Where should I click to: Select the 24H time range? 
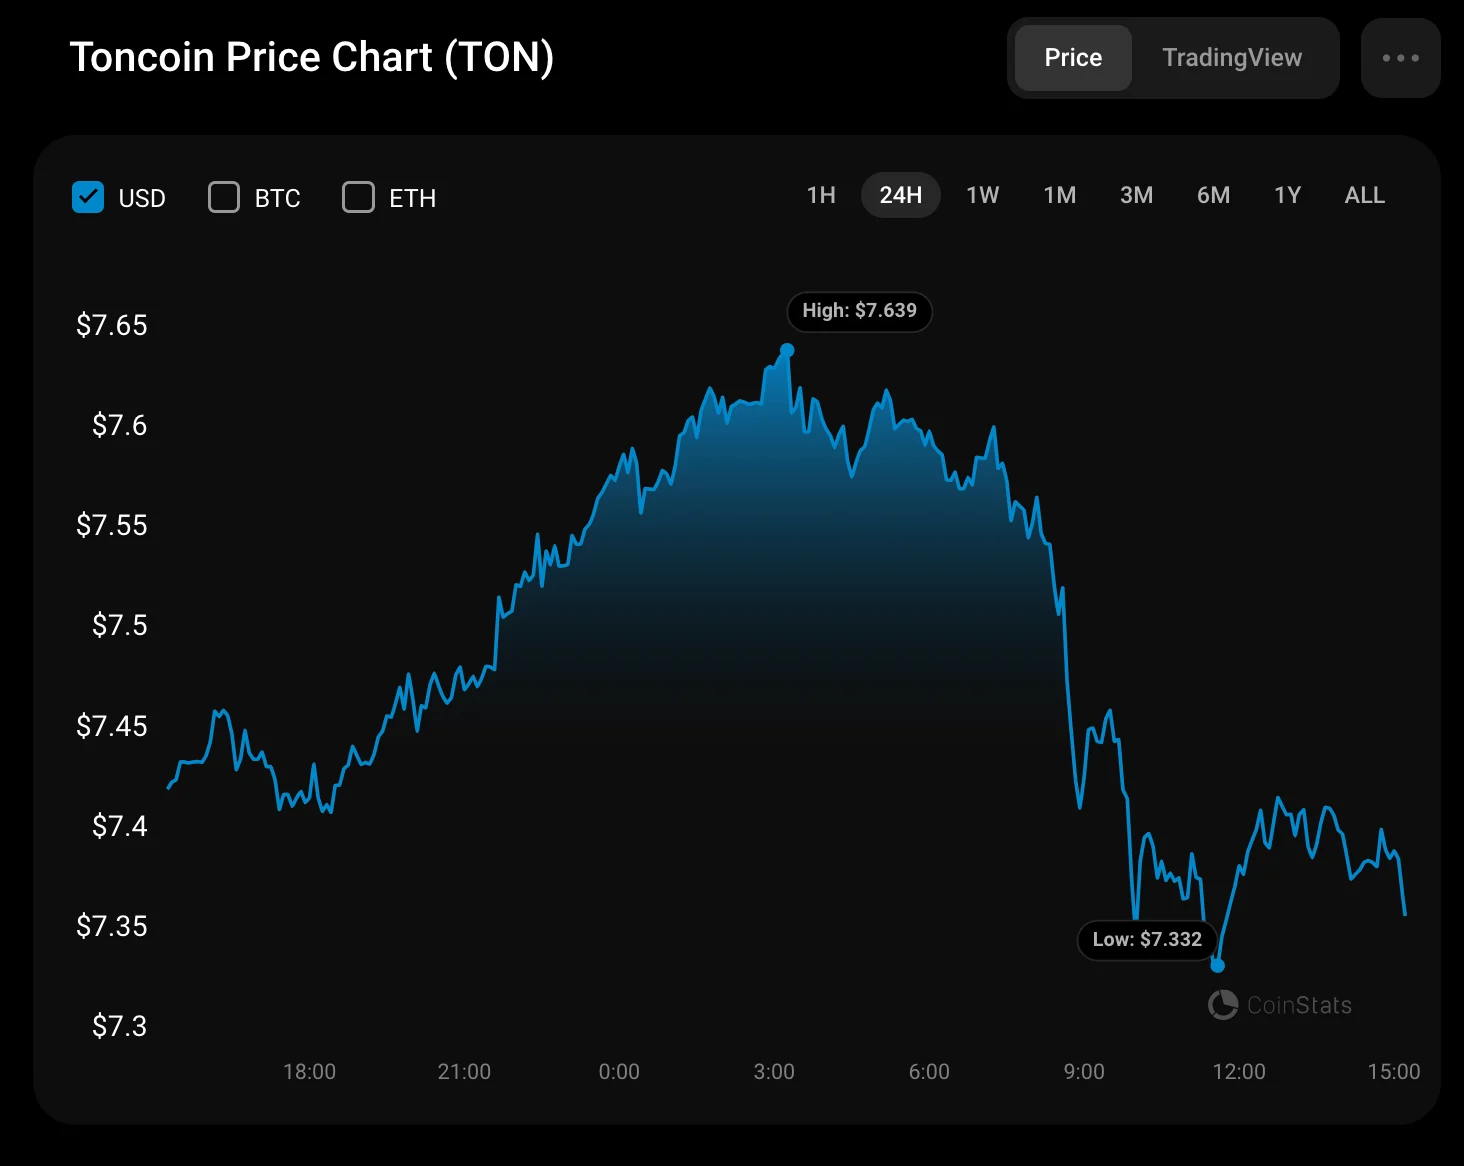pyautogui.click(x=900, y=195)
